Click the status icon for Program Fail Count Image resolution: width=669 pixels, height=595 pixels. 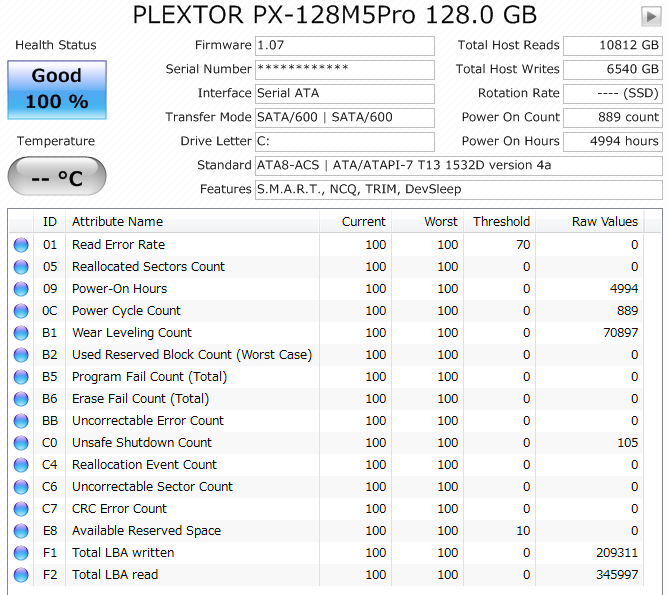(x=21, y=377)
